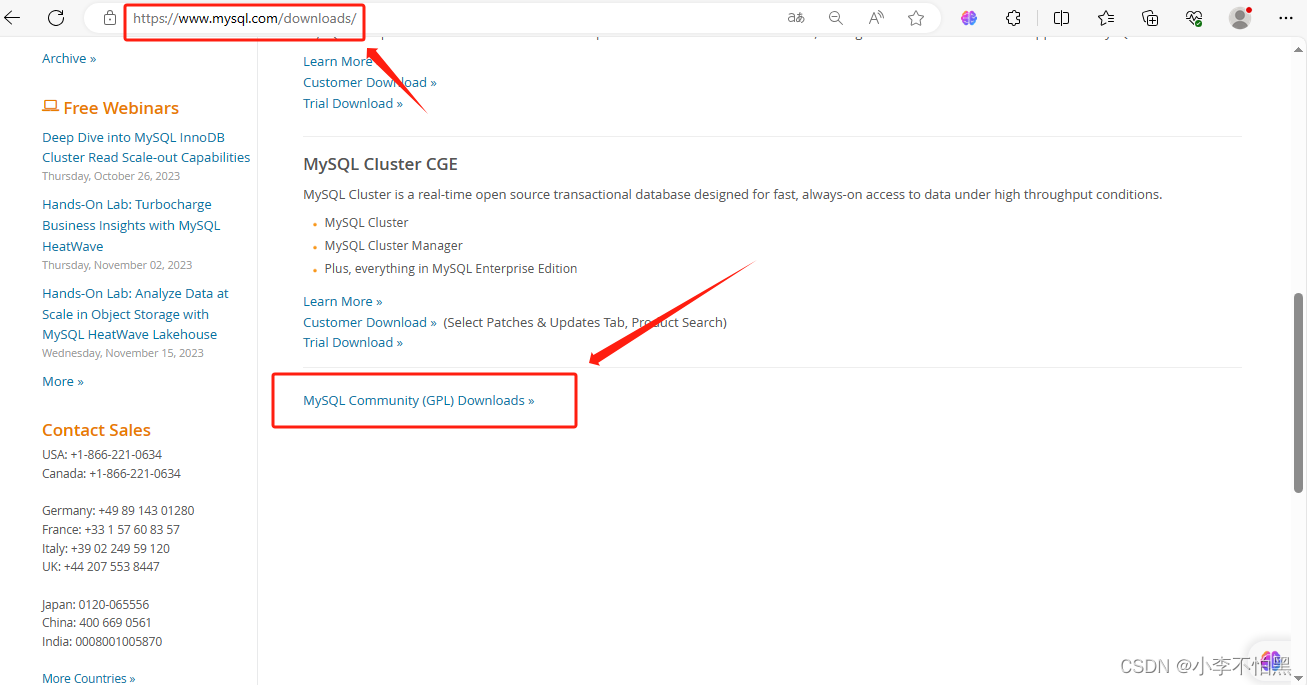This screenshot has width=1307, height=685.
Task: Open the Extensions puzzle-piece icon
Action: pos(1012,17)
